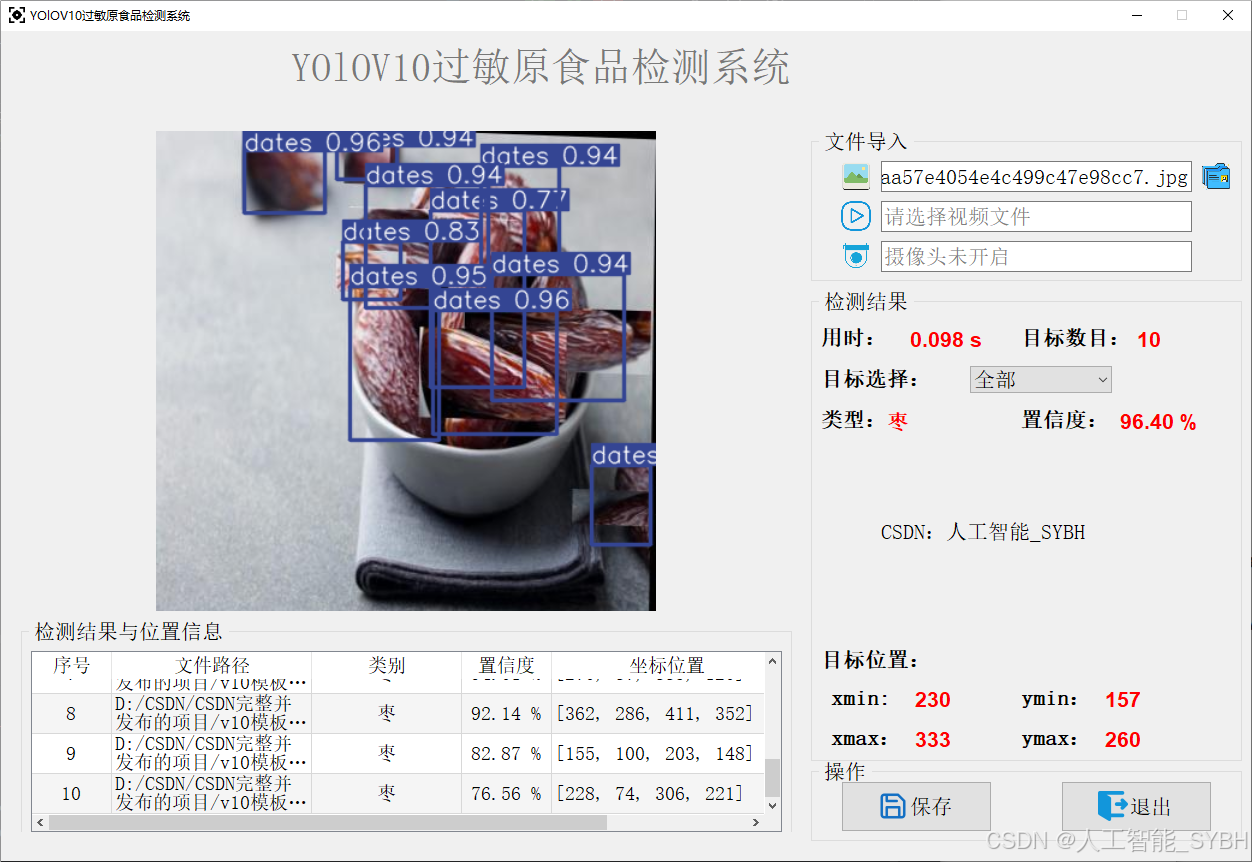Click the 保存 save button
The height and width of the screenshot is (862, 1252).
tap(916, 806)
